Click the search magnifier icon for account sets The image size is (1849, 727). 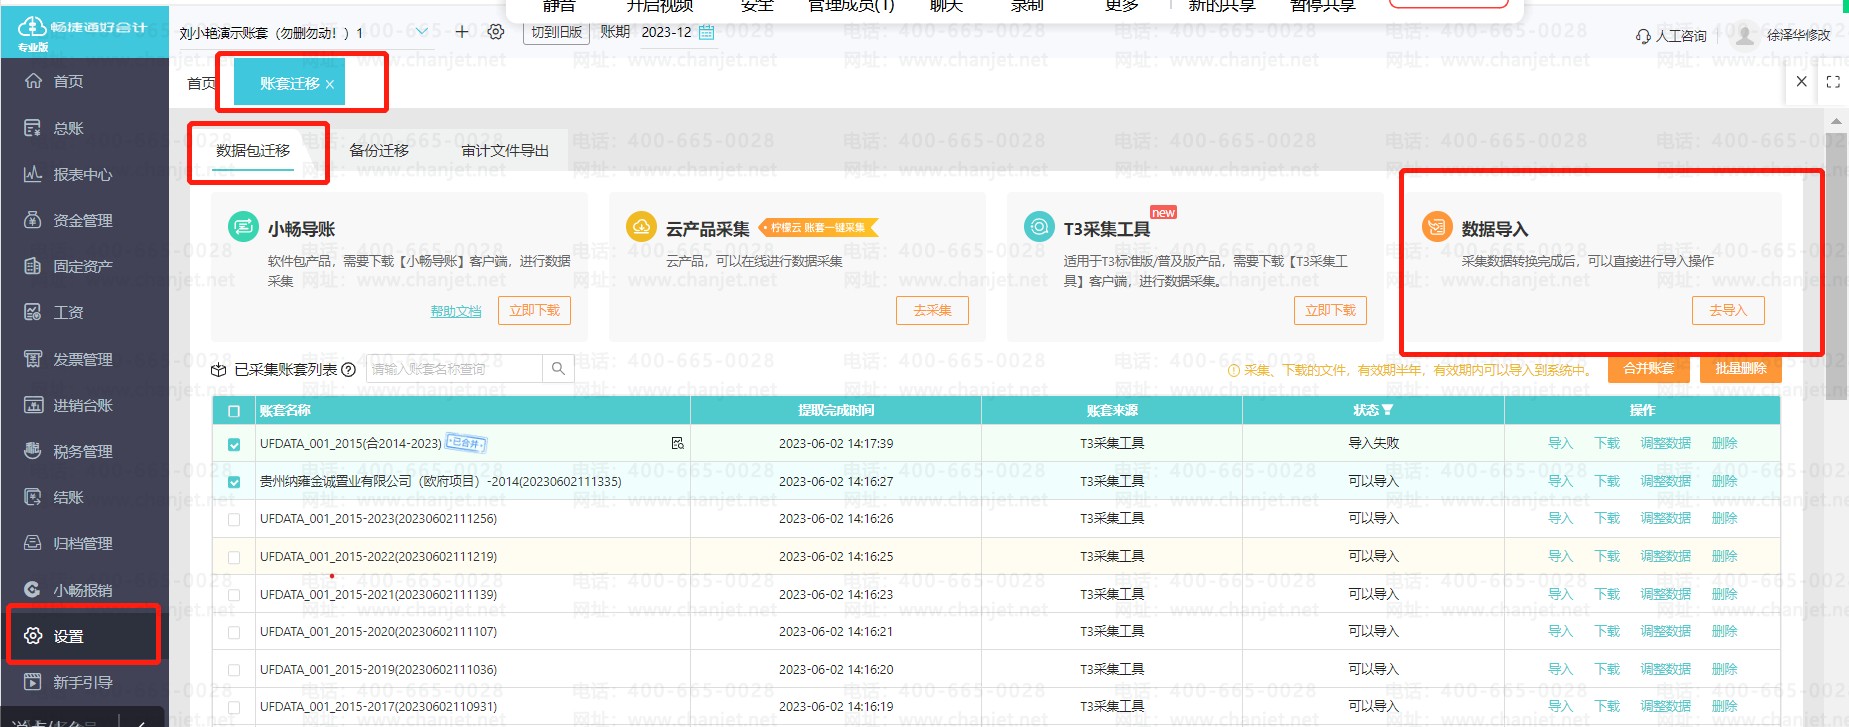point(558,369)
